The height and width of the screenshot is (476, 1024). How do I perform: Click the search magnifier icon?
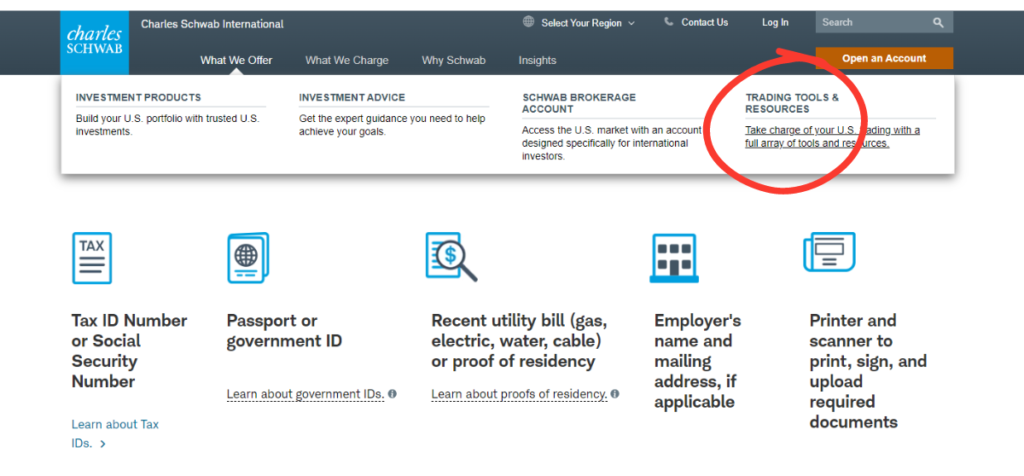(x=938, y=22)
